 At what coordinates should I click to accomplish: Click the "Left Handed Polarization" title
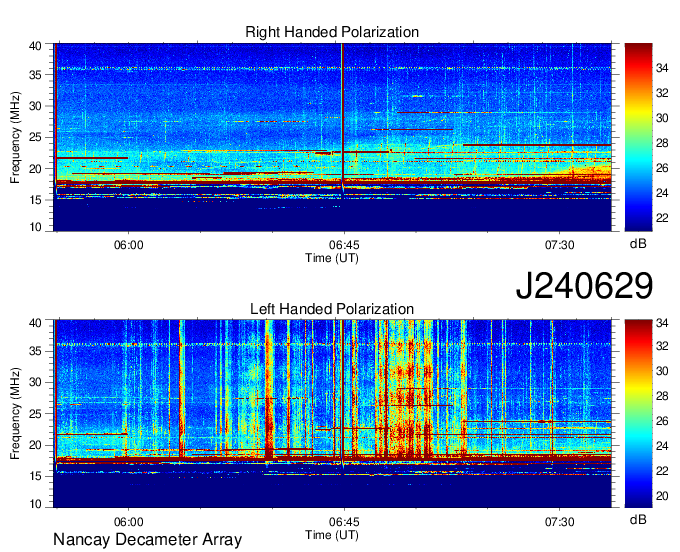(x=332, y=309)
